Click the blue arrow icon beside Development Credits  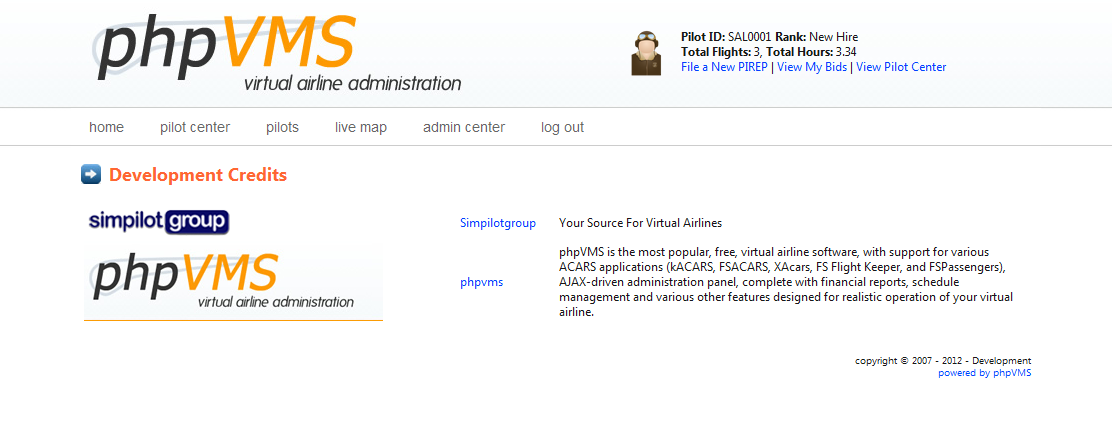(91, 175)
